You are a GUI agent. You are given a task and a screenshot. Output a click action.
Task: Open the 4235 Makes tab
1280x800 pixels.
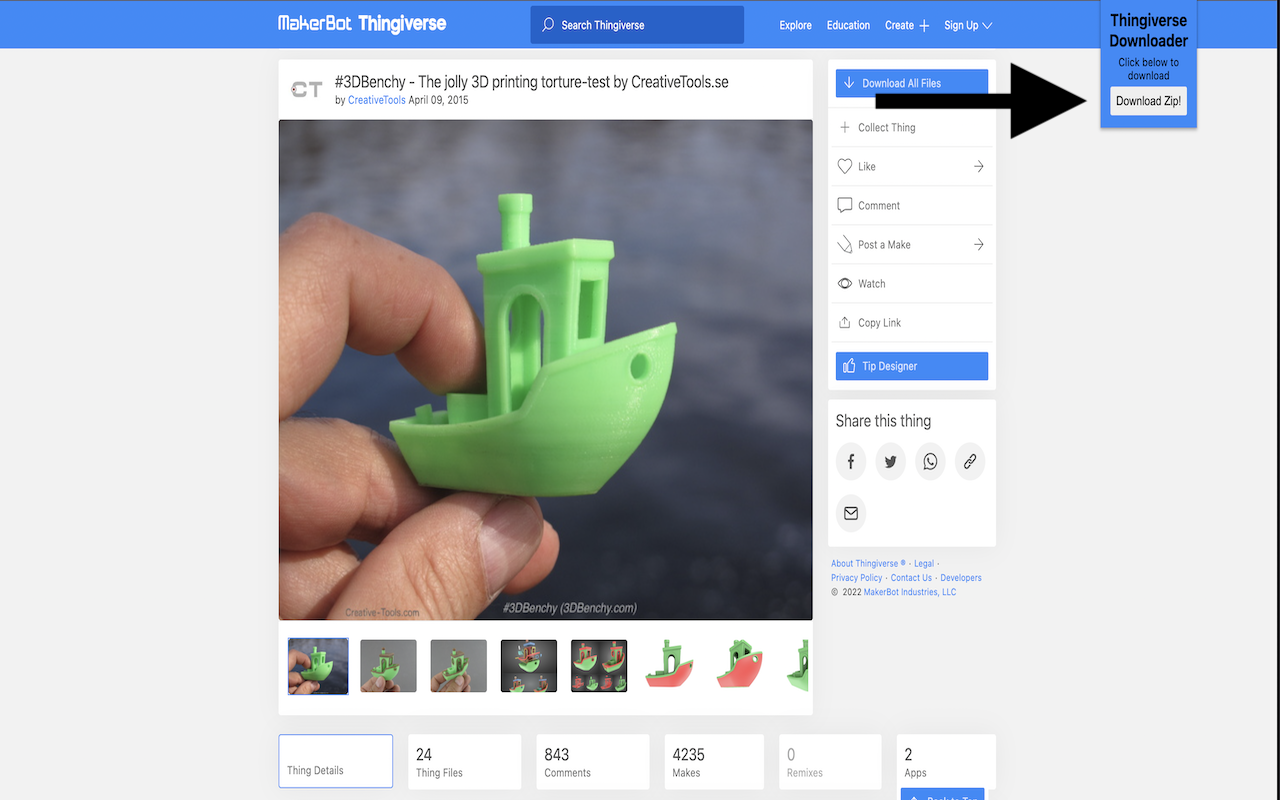pyautogui.click(x=714, y=762)
